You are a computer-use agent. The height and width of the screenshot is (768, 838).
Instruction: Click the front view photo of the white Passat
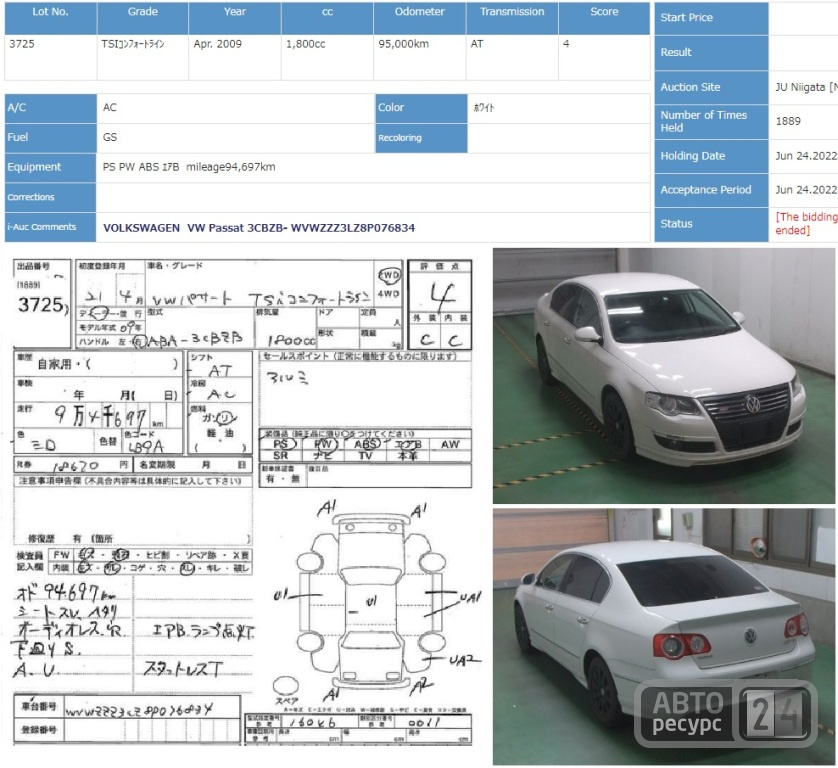663,376
